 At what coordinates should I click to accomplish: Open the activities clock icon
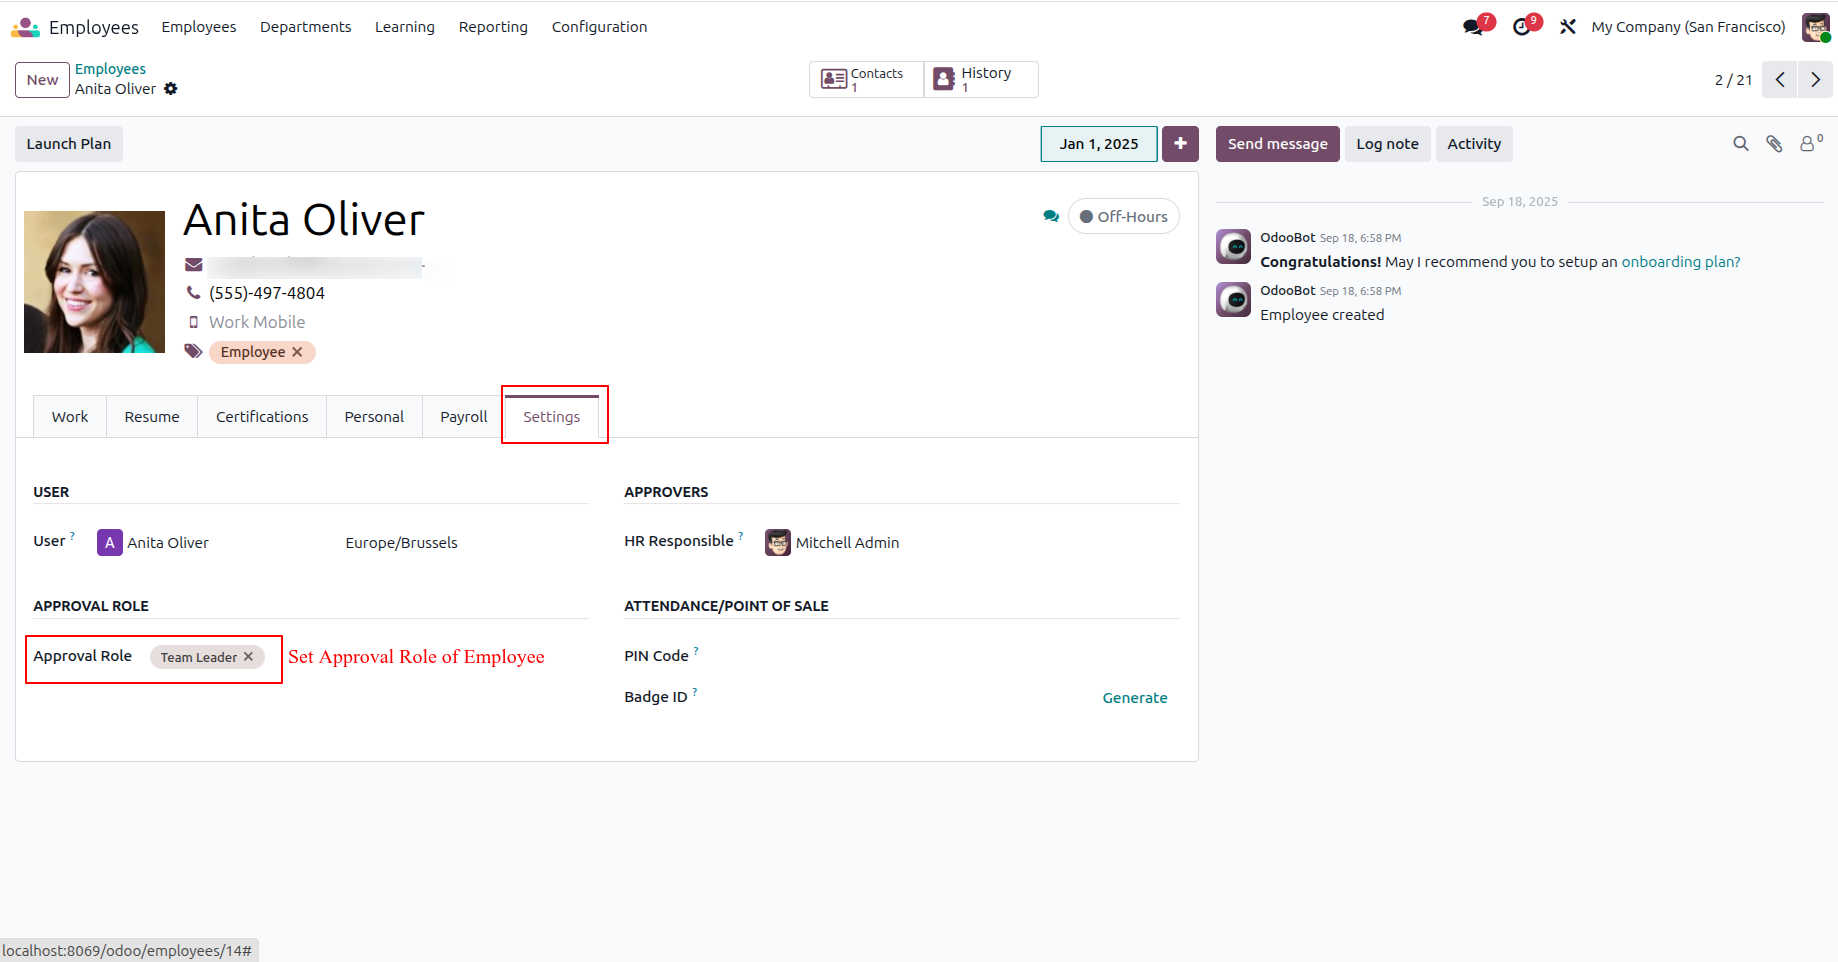[x=1522, y=27]
